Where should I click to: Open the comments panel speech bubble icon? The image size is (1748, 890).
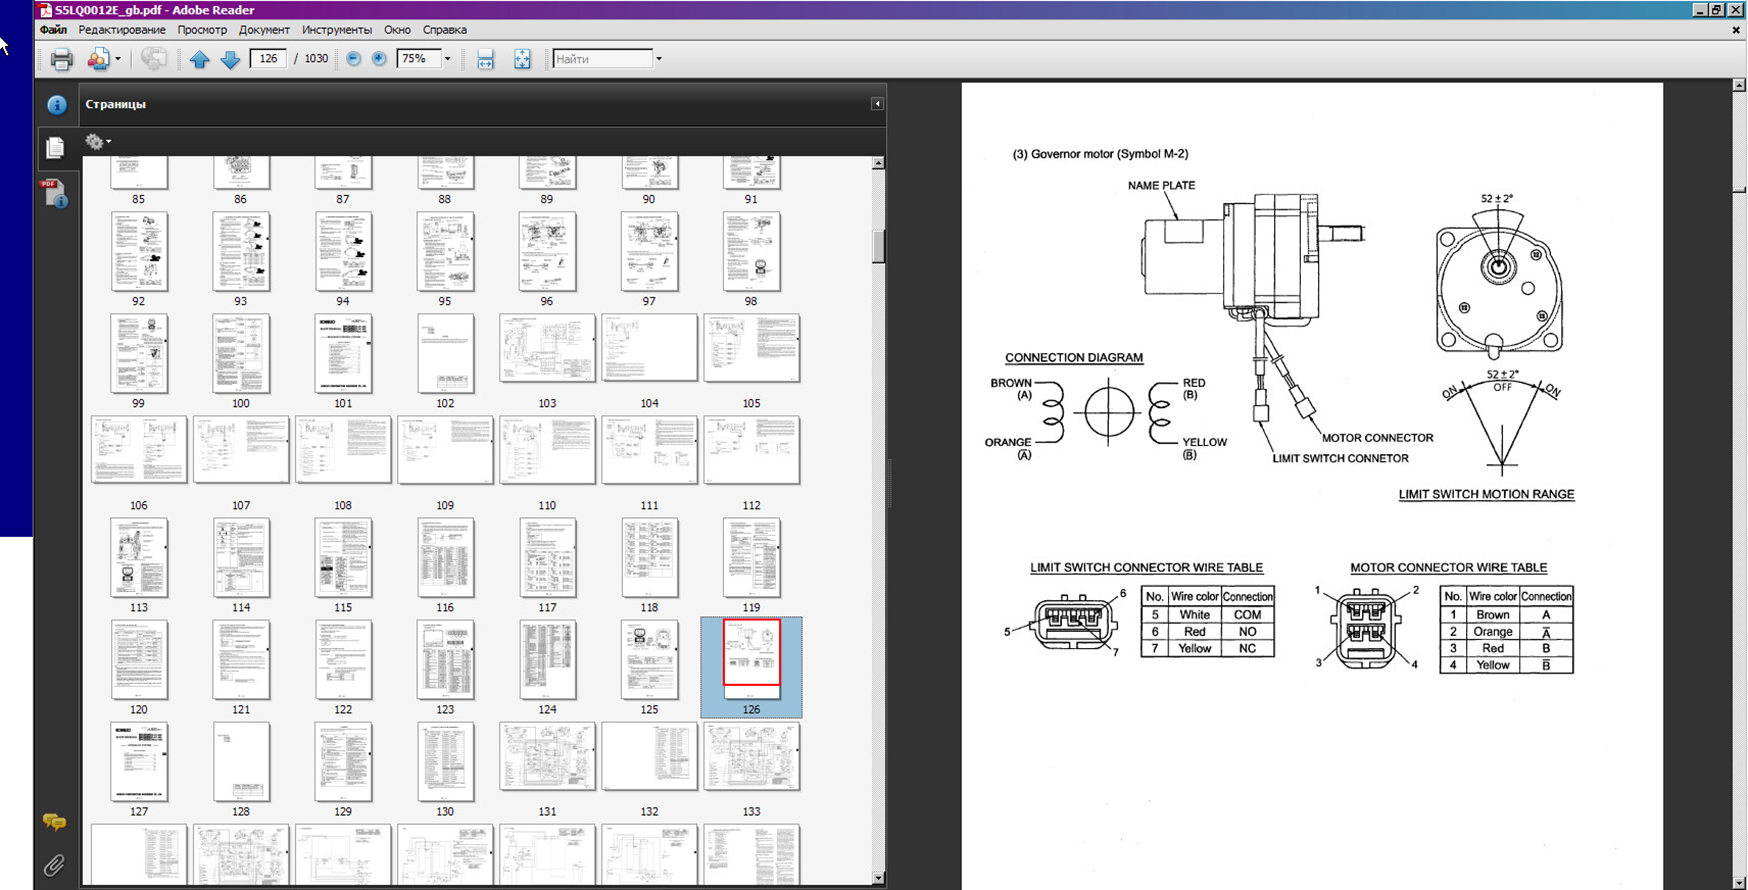click(54, 822)
